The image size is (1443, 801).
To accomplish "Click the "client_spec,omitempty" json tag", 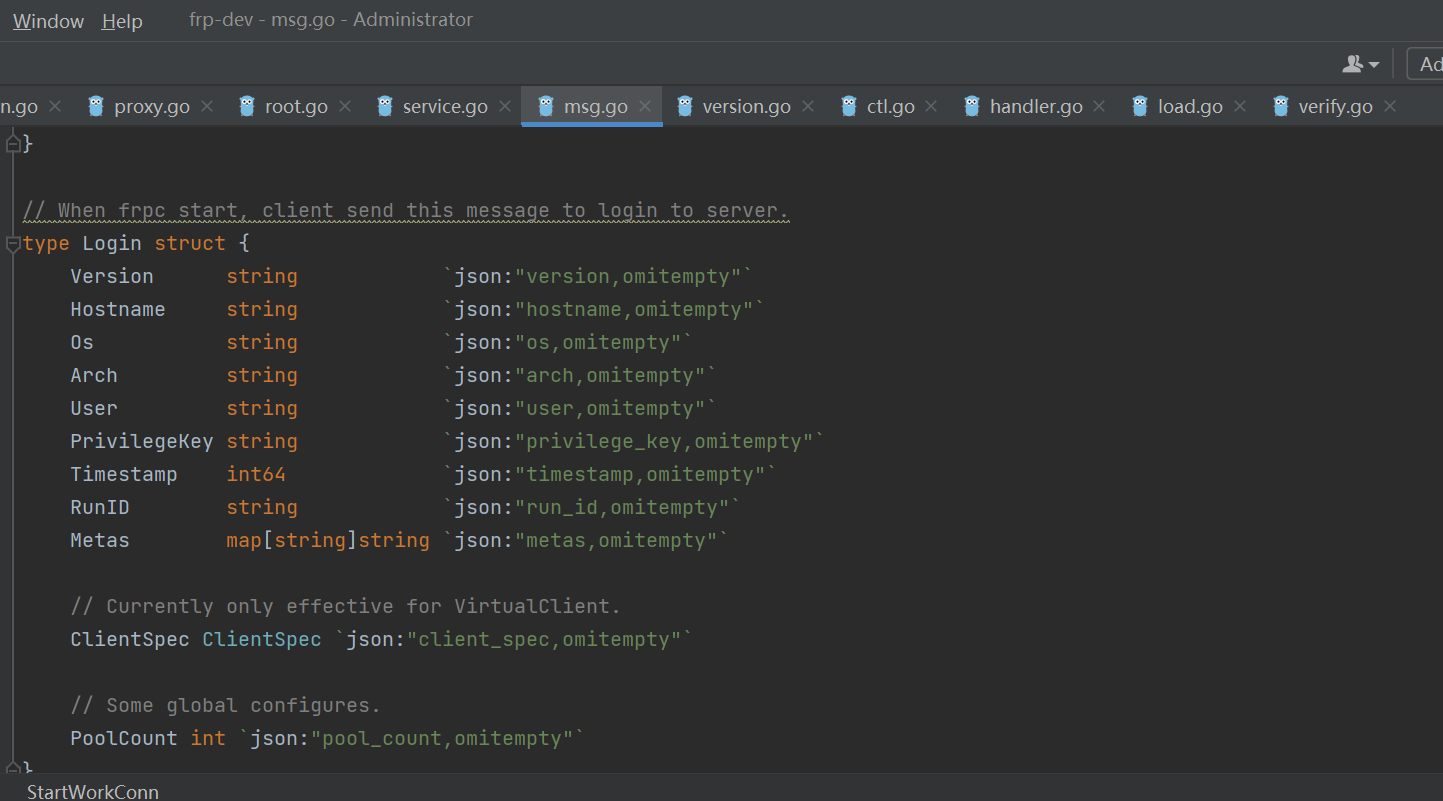I will pos(514,640).
